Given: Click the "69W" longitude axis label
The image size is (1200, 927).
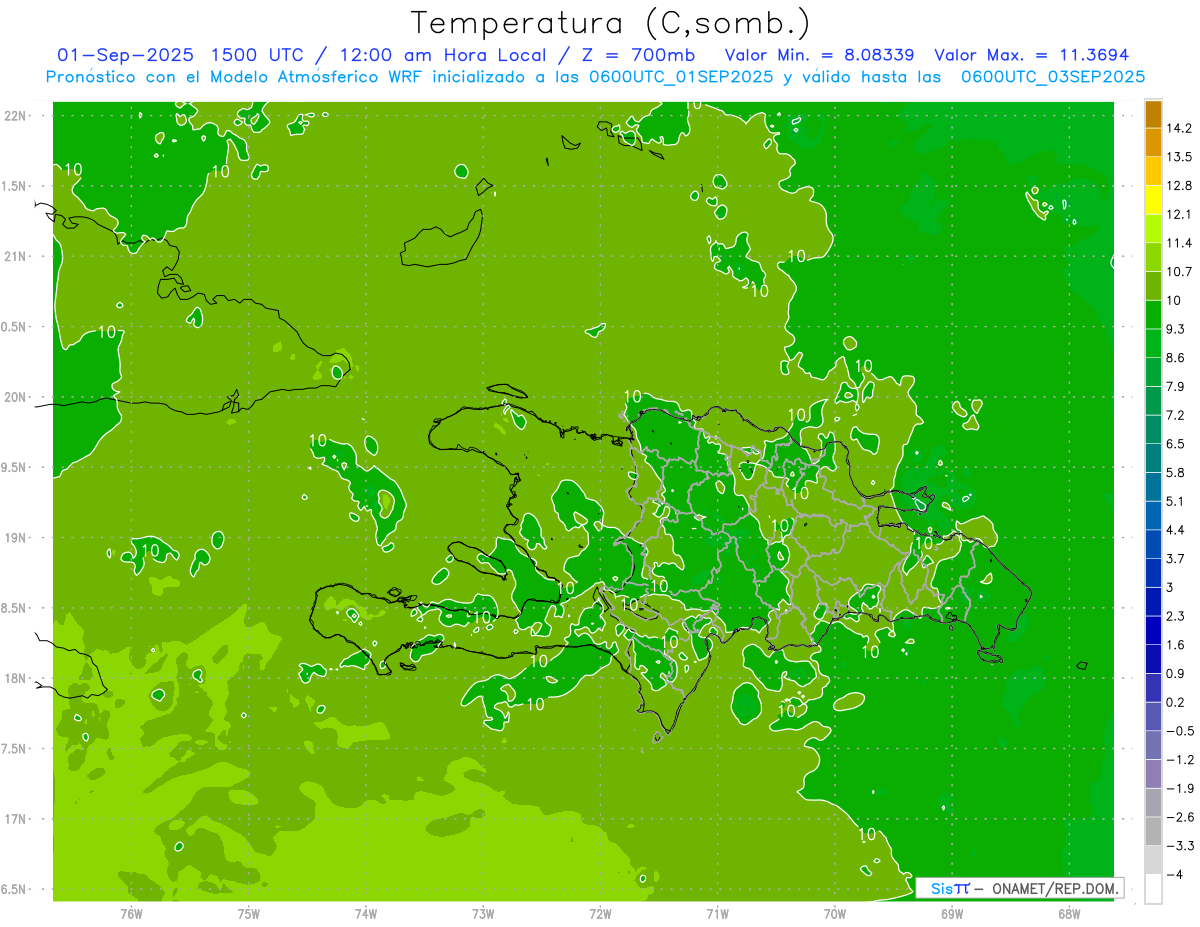Looking at the screenshot, I should tap(952, 914).
